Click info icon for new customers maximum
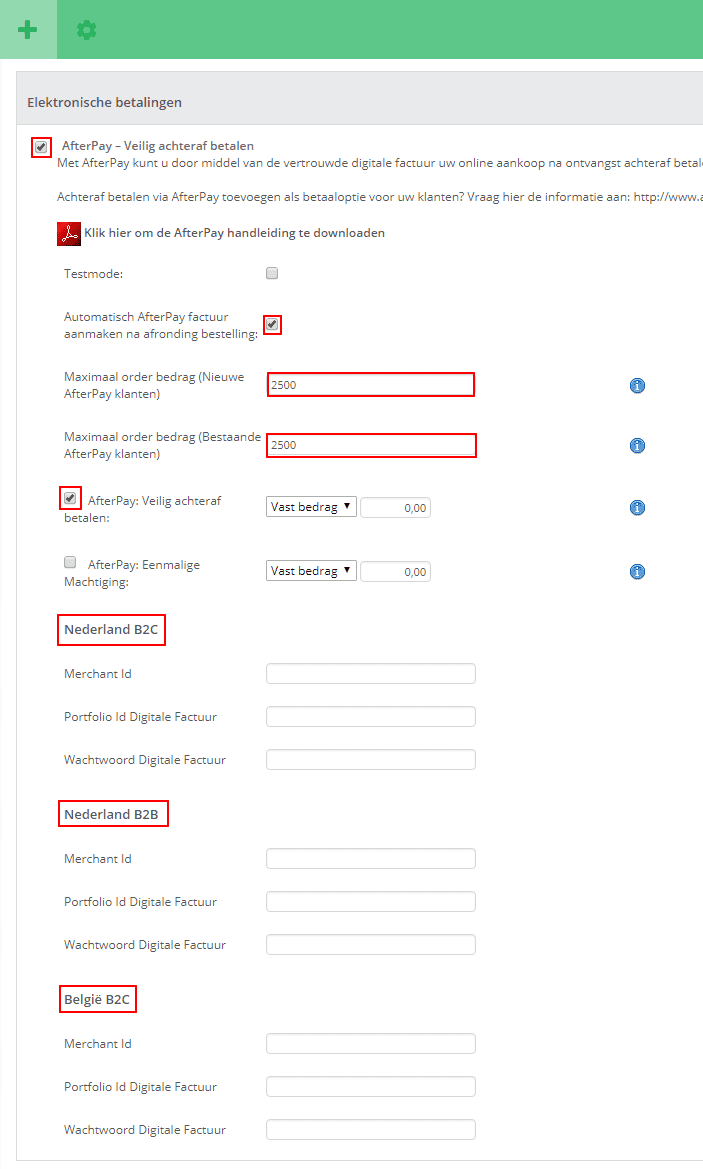This screenshot has width=703, height=1169. 637,386
